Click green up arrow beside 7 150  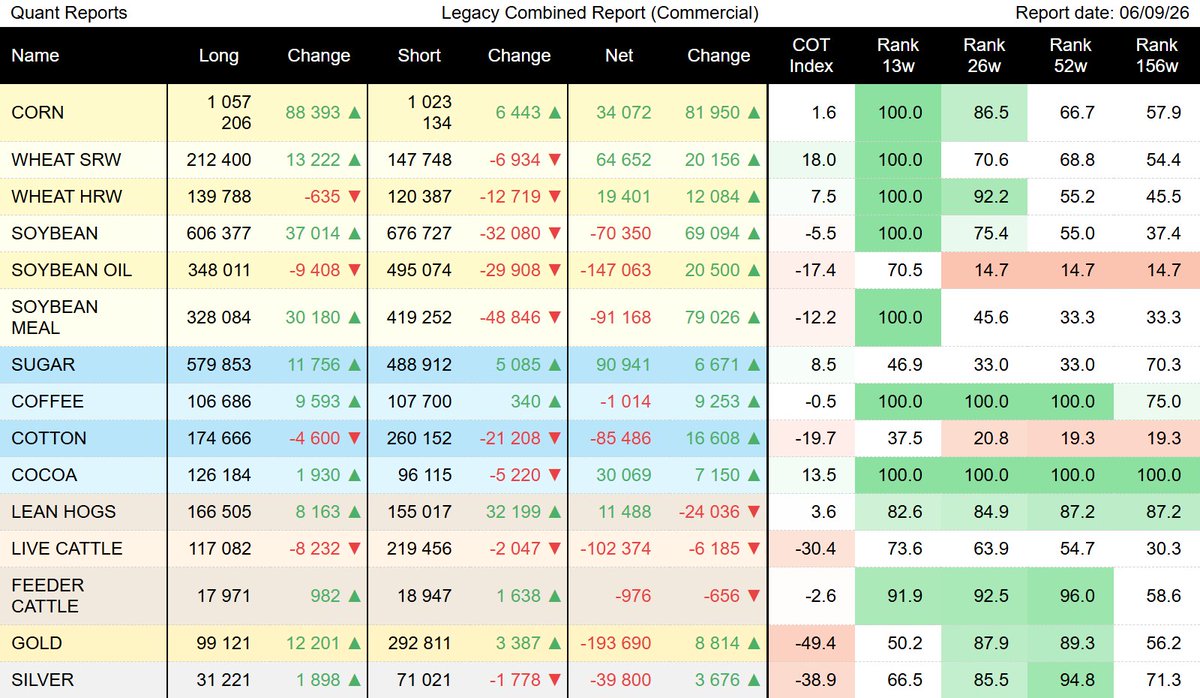753,475
